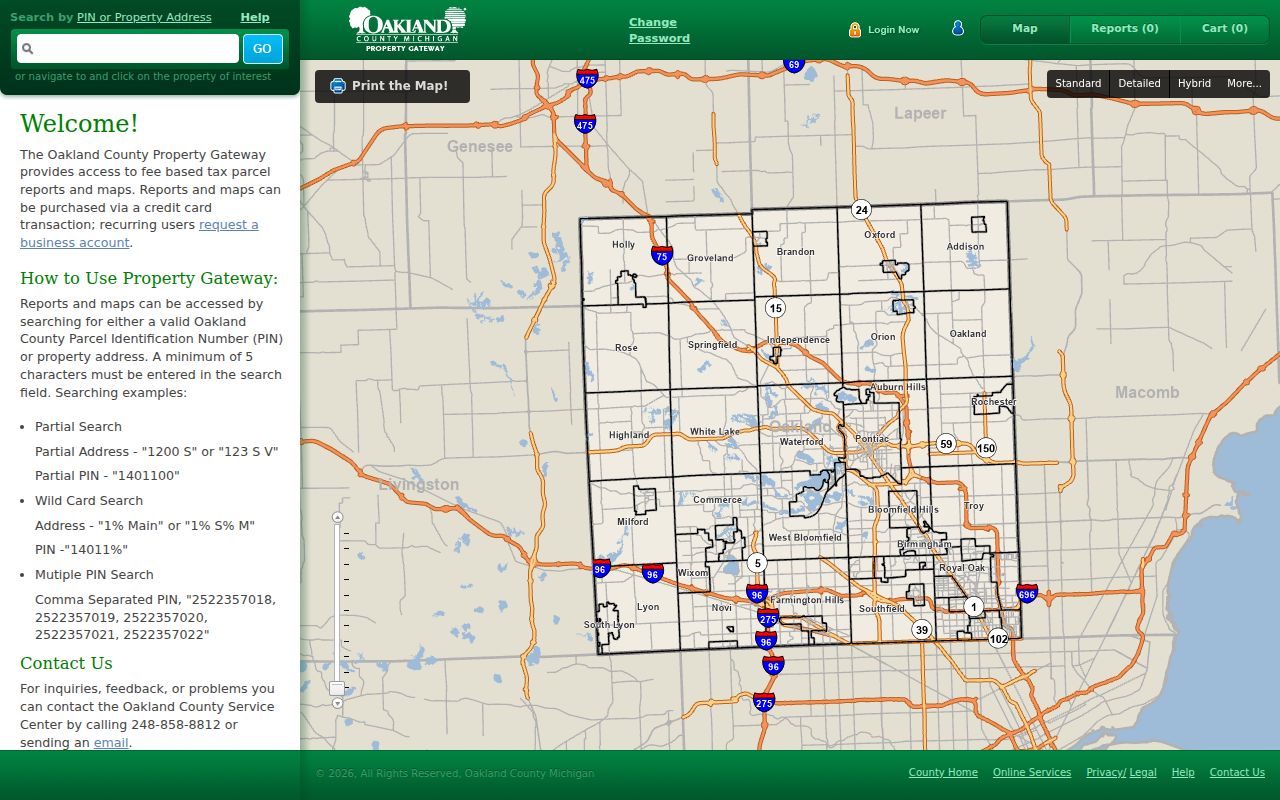Viewport: 1280px width, 800px height.
Task: Click the I-75 shield near Groveland
Action: point(661,255)
